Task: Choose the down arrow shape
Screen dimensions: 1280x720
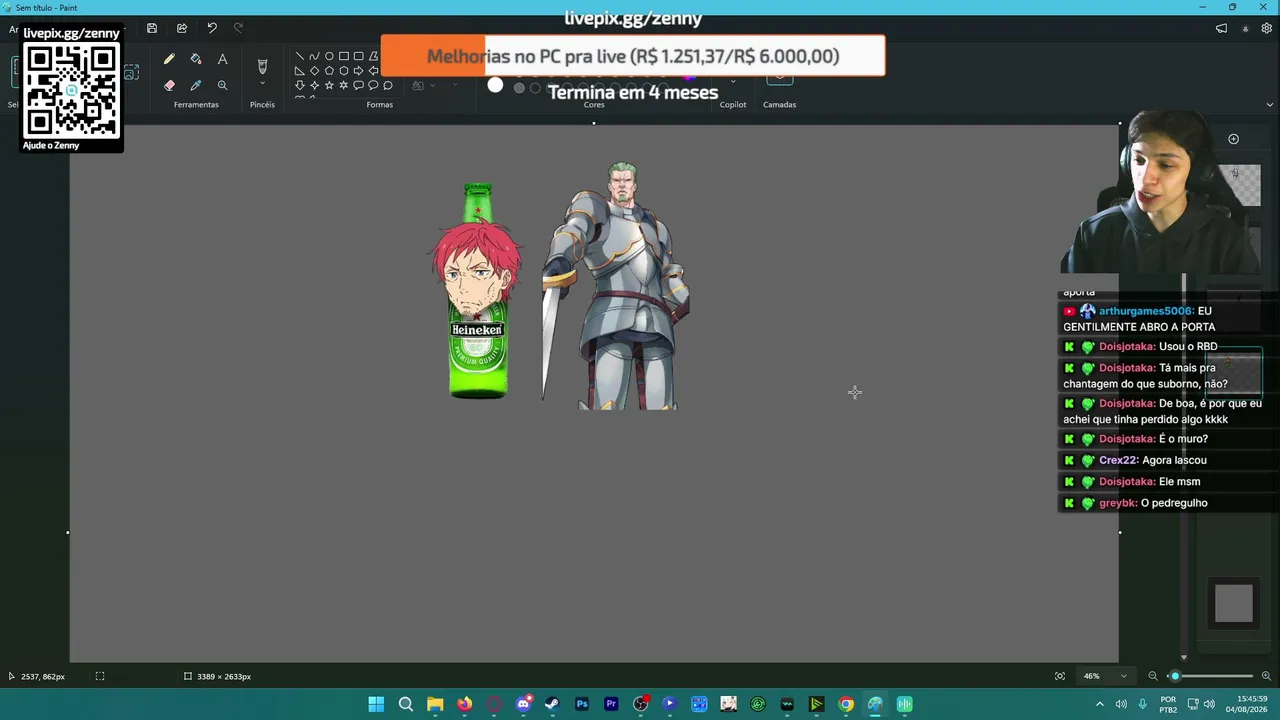Action: point(299,86)
